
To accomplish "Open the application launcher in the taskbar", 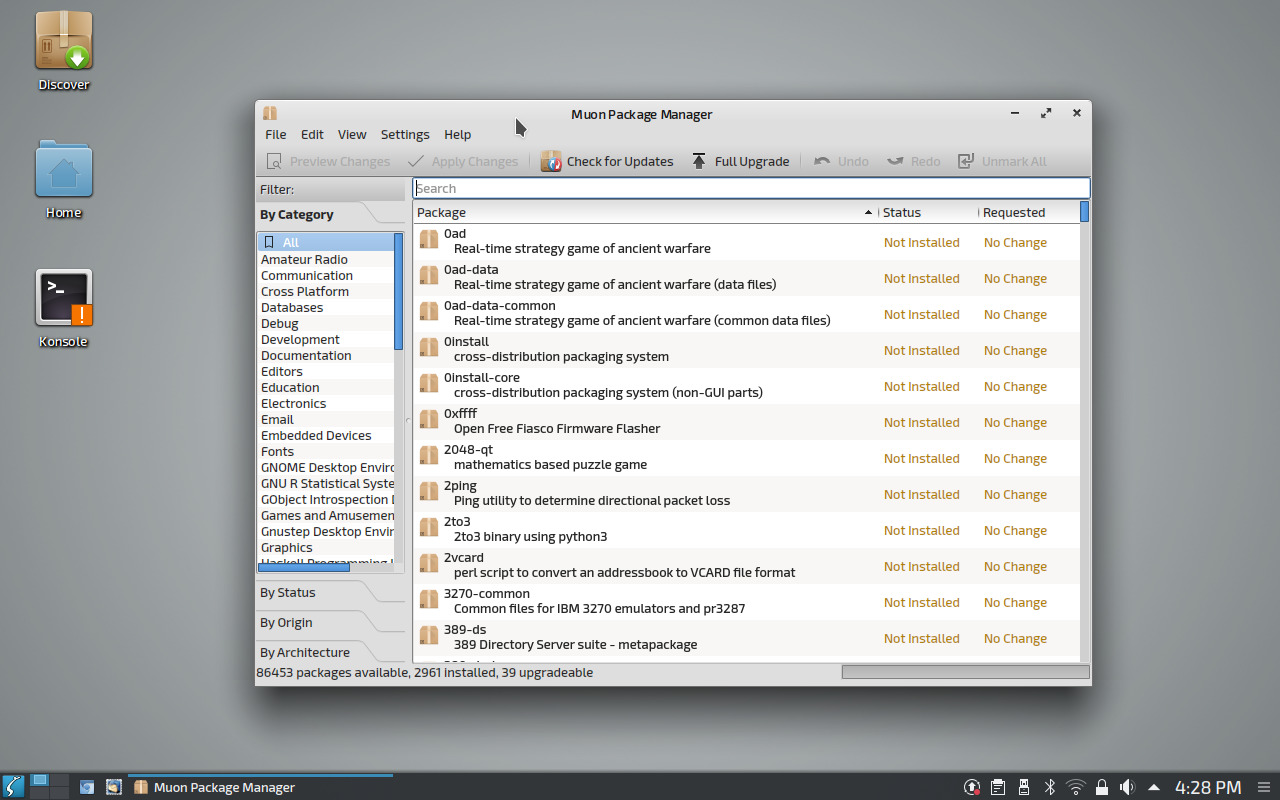I will pyautogui.click(x=12, y=787).
